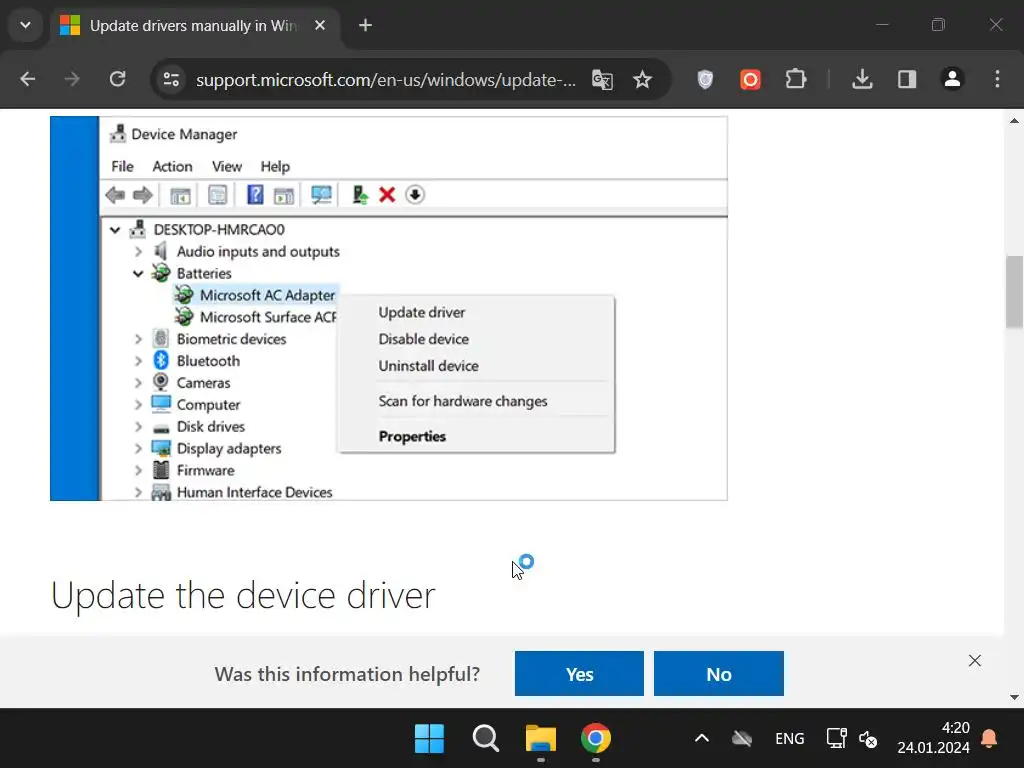The width and height of the screenshot is (1024, 768).
Task: Click the muted volume tray icon
Action: pyautogui.click(x=868, y=739)
